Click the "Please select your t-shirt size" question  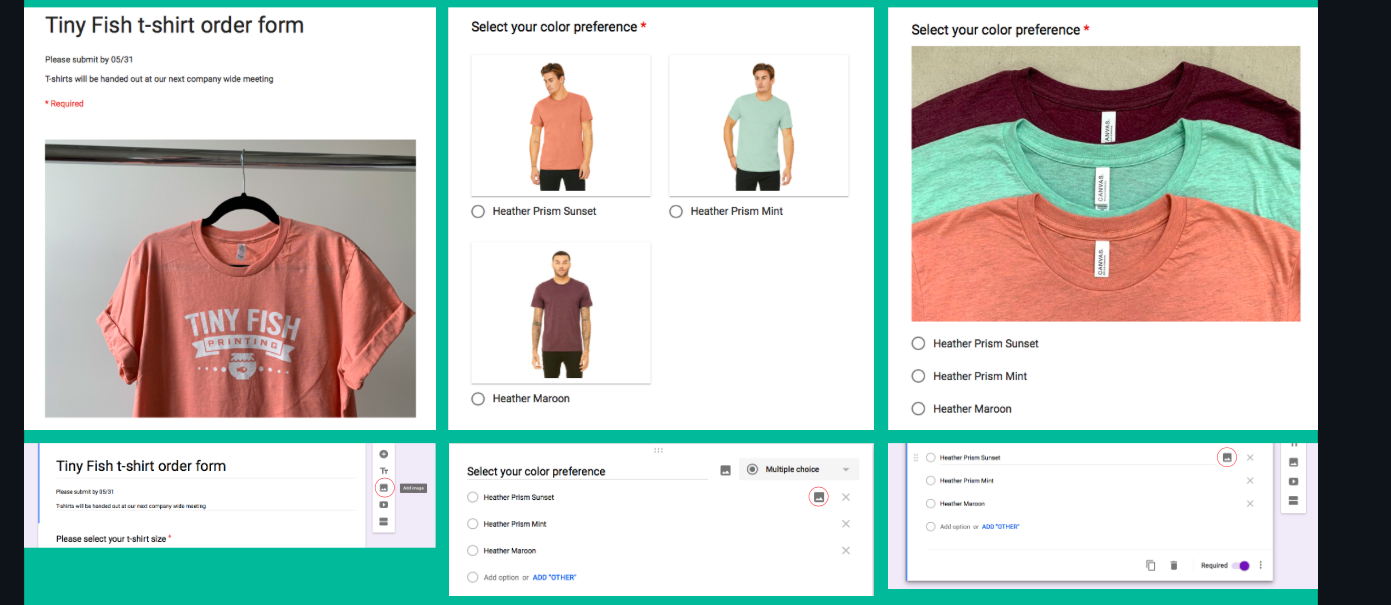click(x=113, y=539)
